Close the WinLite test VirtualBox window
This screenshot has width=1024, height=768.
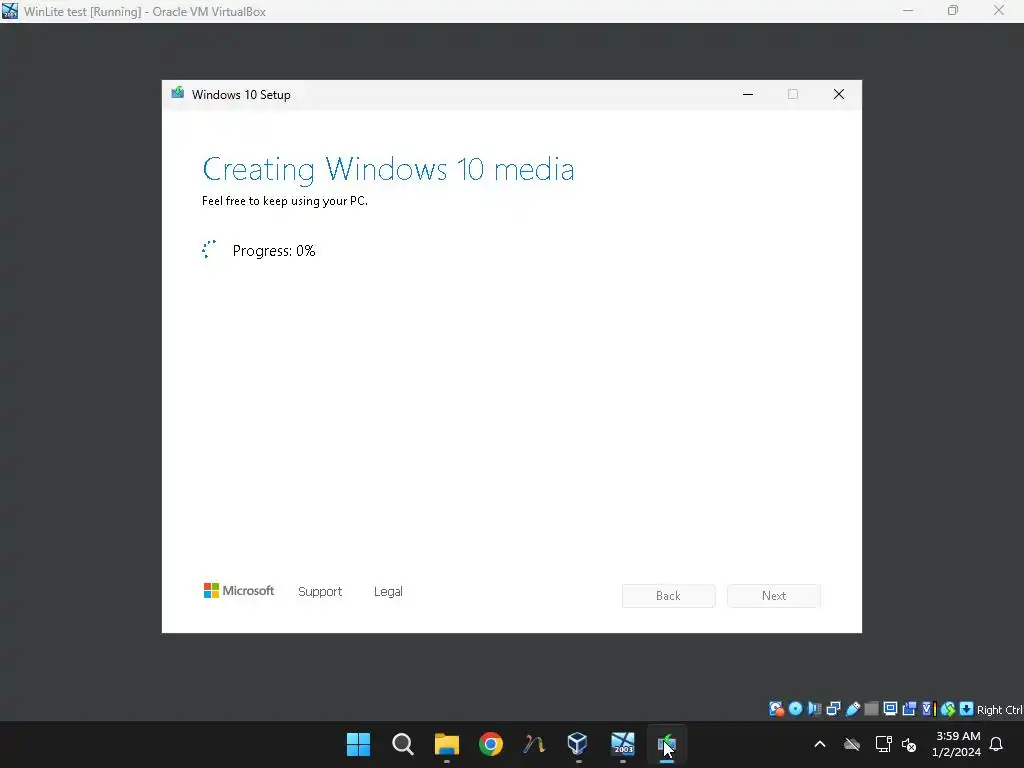tap(999, 11)
